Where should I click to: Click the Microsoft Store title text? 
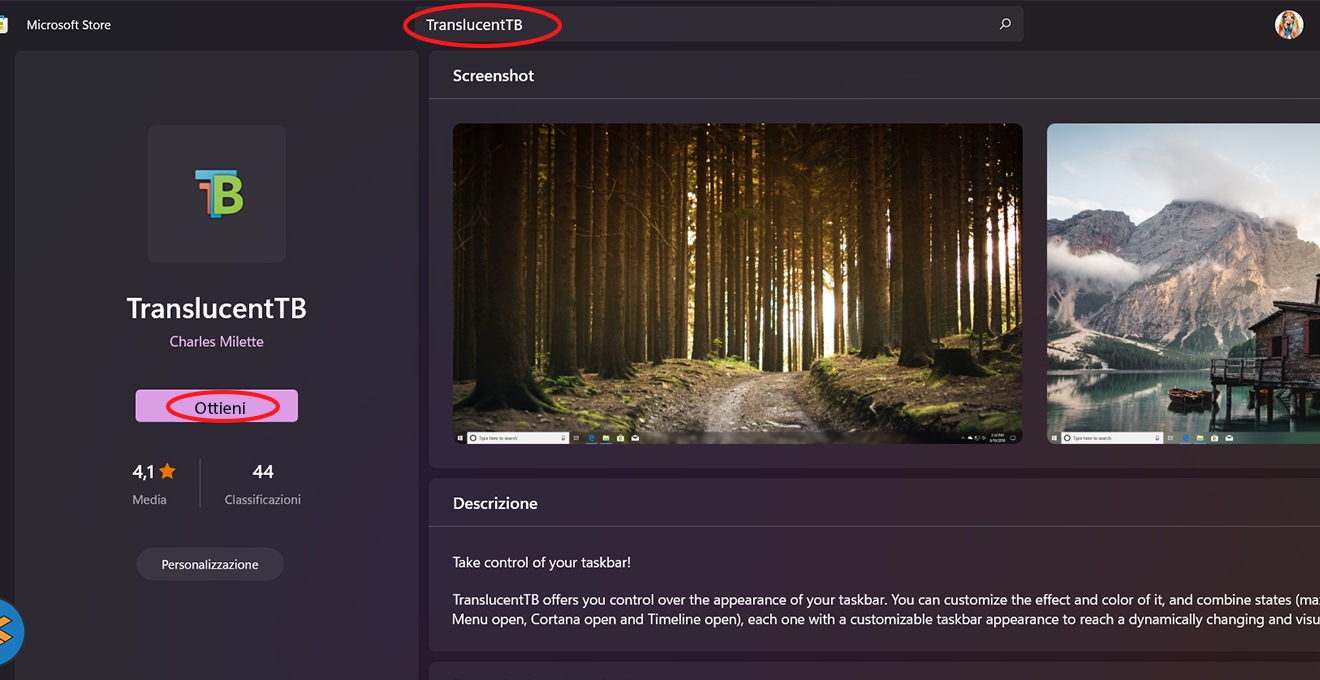tap(69, 25)
